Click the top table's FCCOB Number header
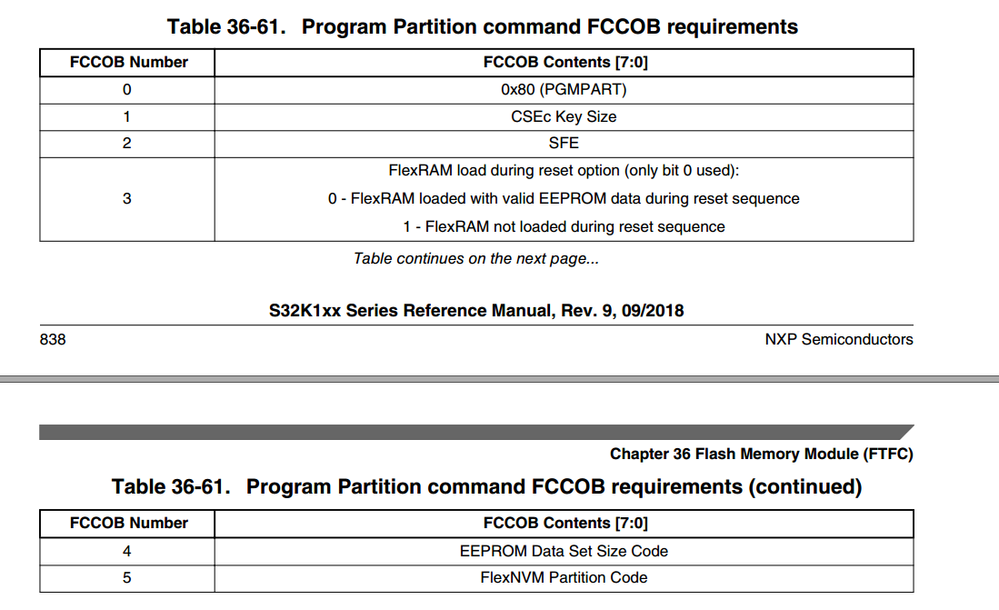 [x=128, y=62]
